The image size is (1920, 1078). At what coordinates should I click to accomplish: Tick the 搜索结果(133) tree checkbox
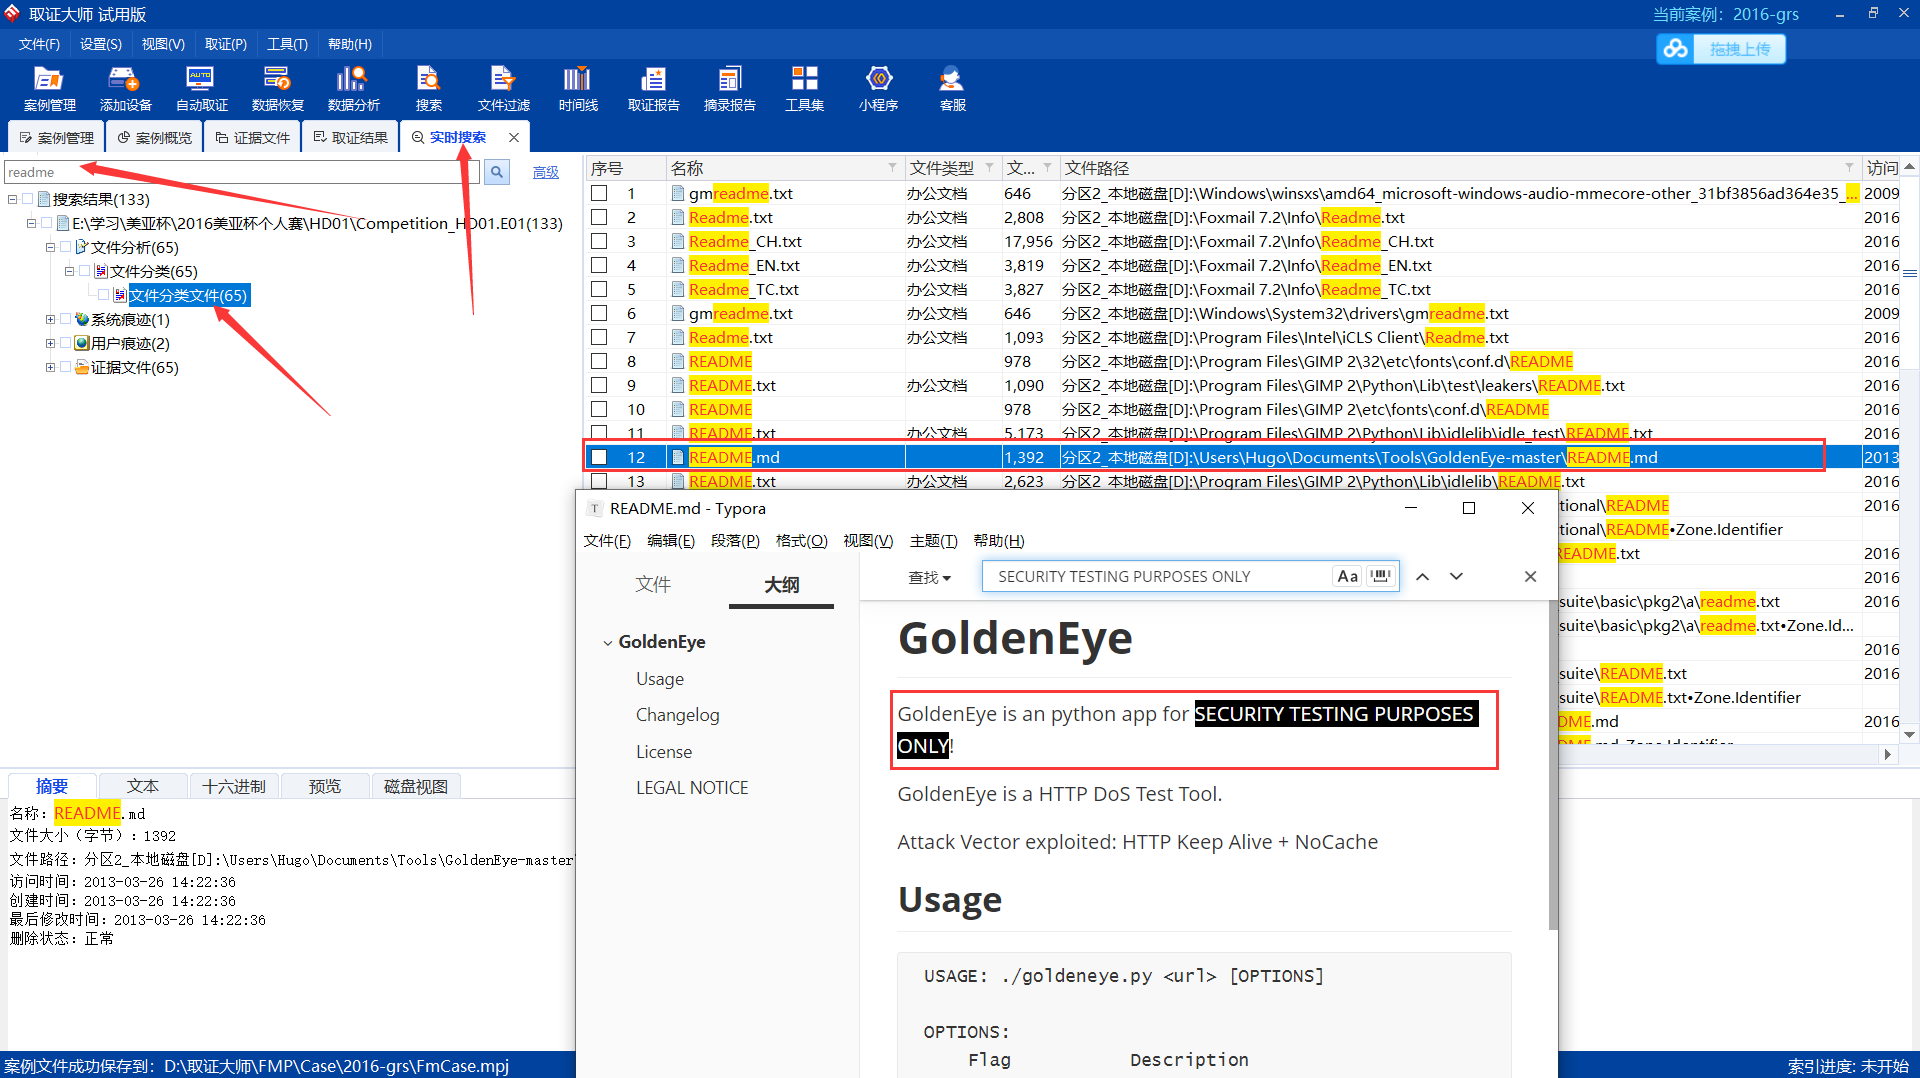point(28,199)
